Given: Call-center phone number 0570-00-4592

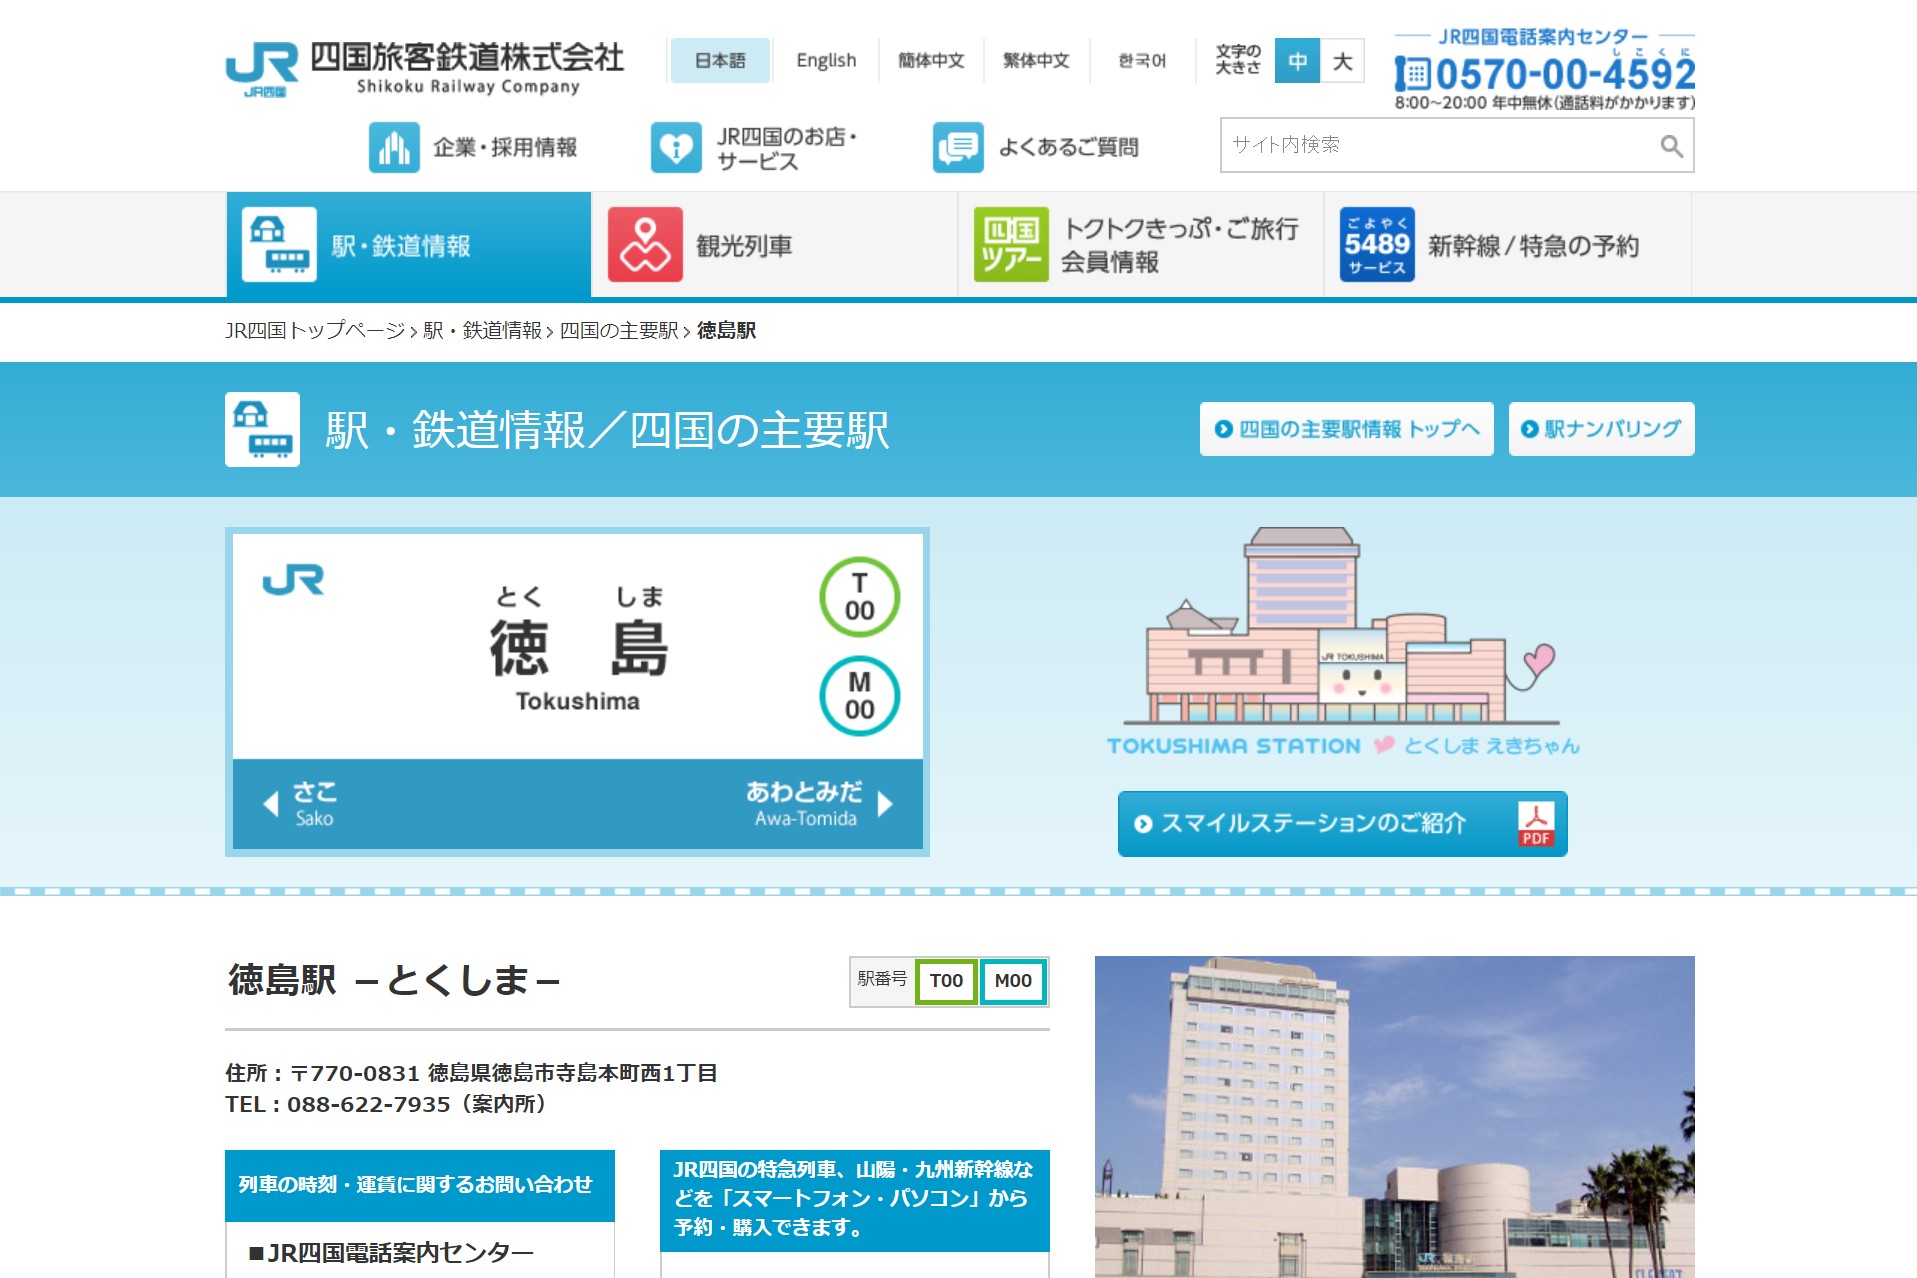Looking at the screenshot, I should pos(1545,73).
